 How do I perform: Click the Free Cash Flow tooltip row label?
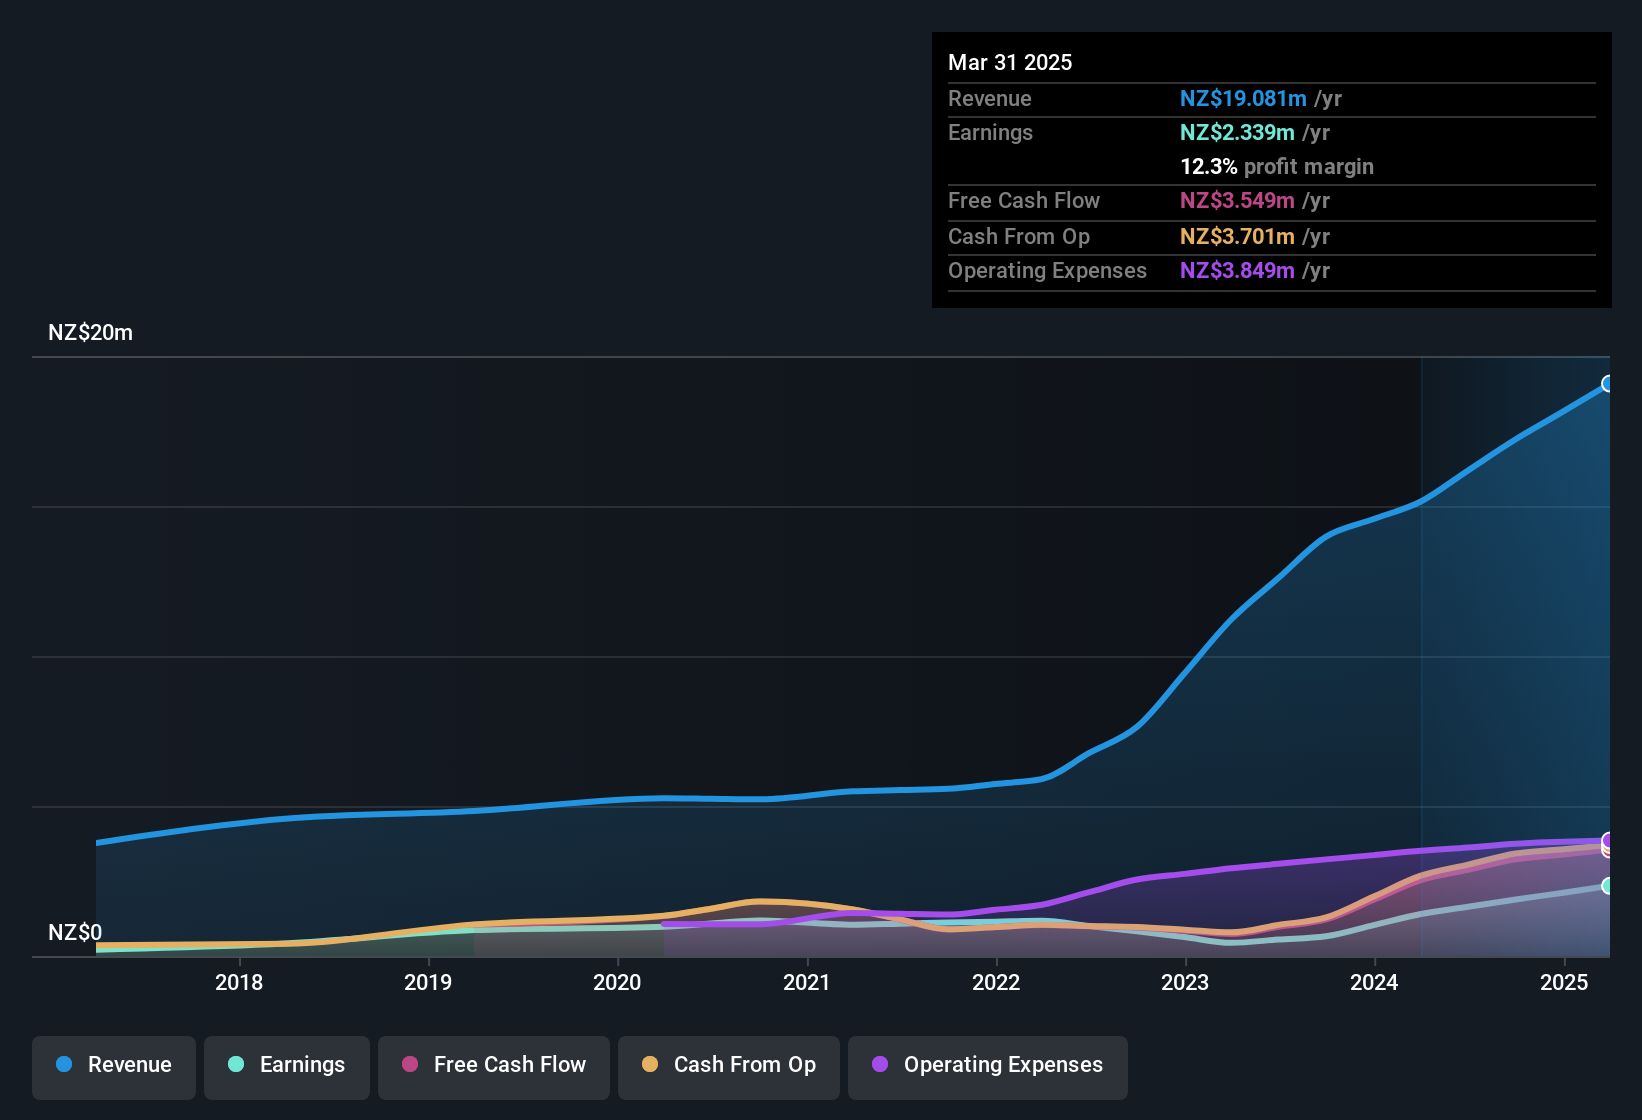1024,201
